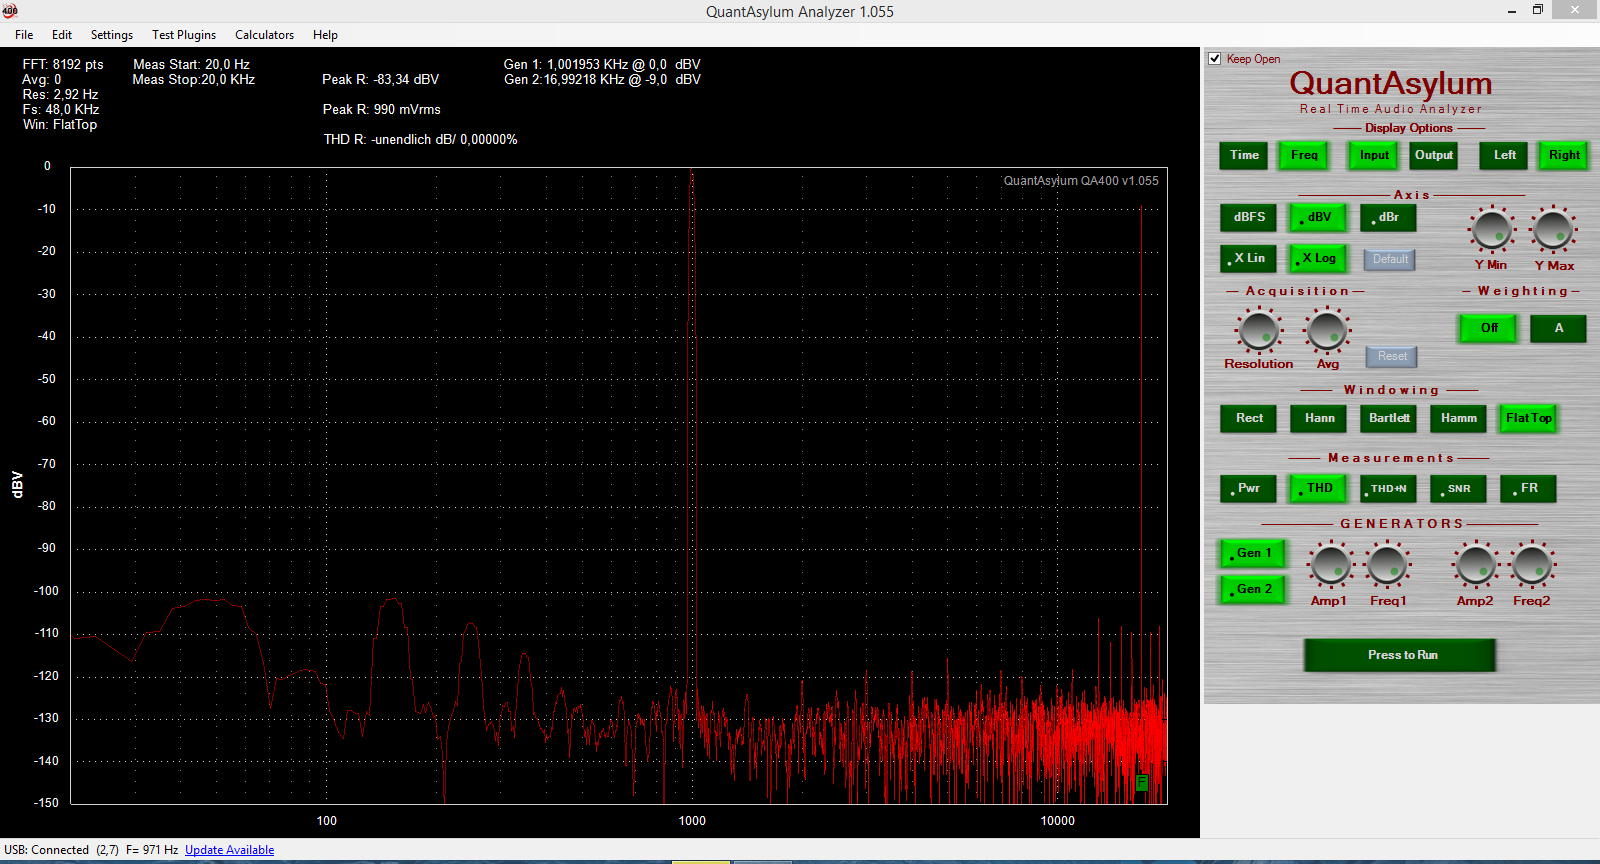The image size is (1600, 864).
Task: Open the File menu
Action: coord(24,35)
